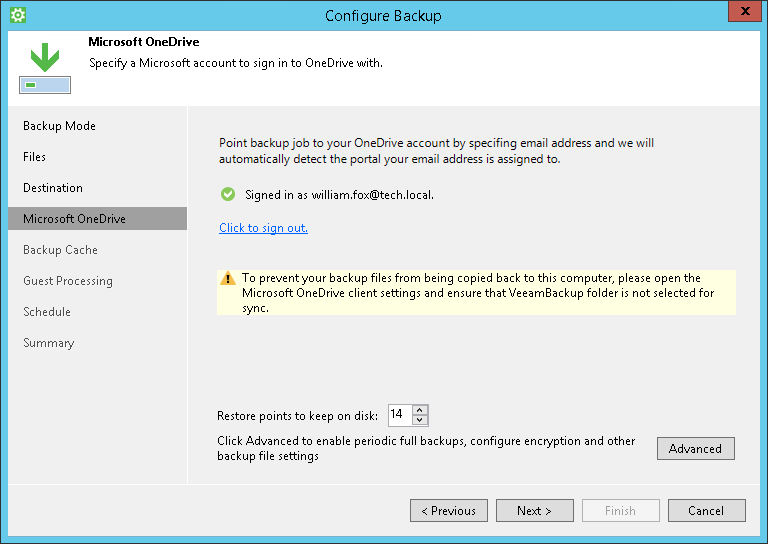Viewport: 768px width, 544px height.
Task: Click 'Signed in as william.fox@tech.local' text
Action: [339, 195]
